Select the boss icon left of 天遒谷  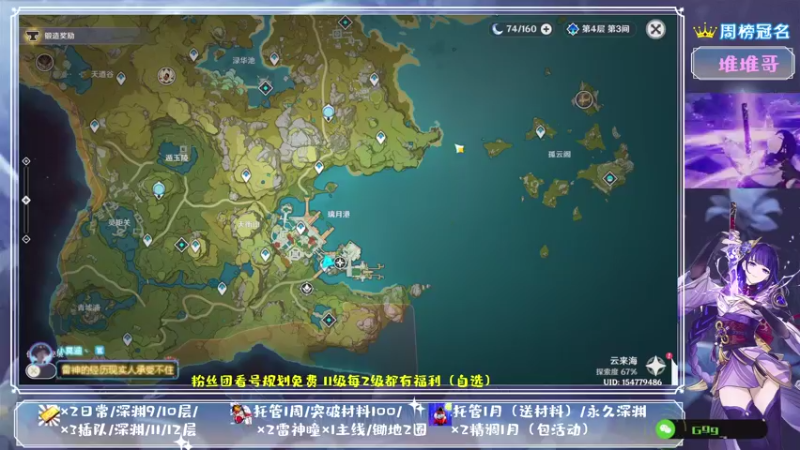(45, 62)
